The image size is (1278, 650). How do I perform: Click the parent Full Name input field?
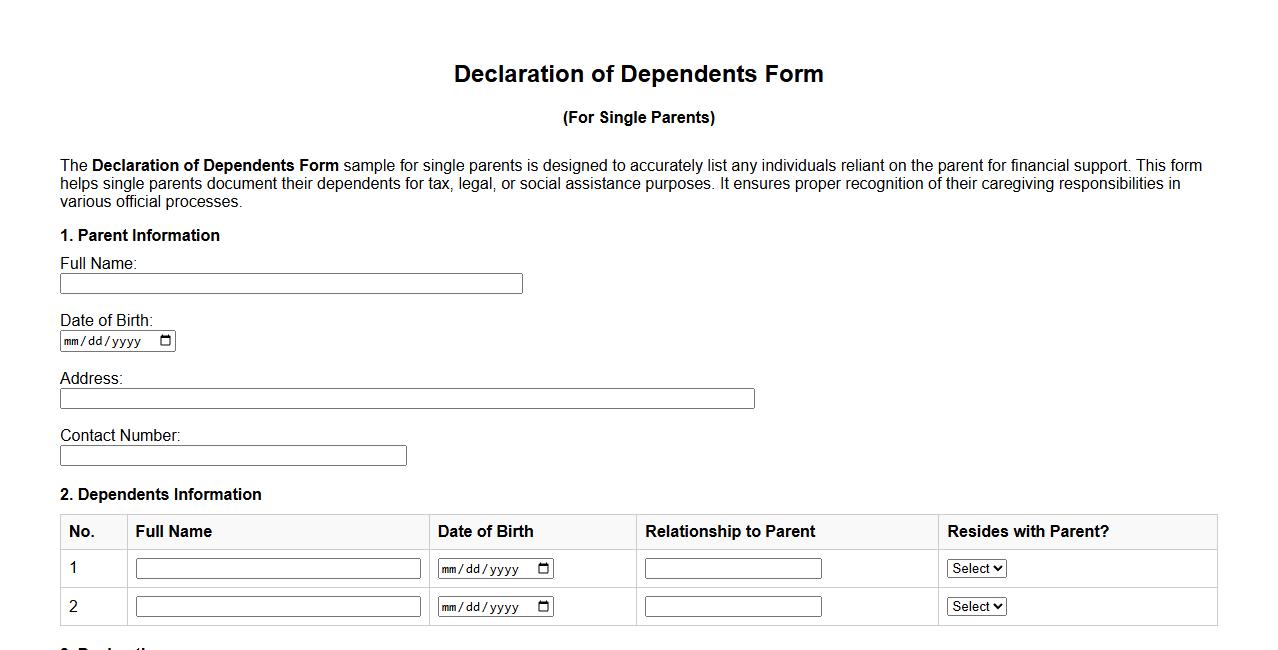click(290, 283)
